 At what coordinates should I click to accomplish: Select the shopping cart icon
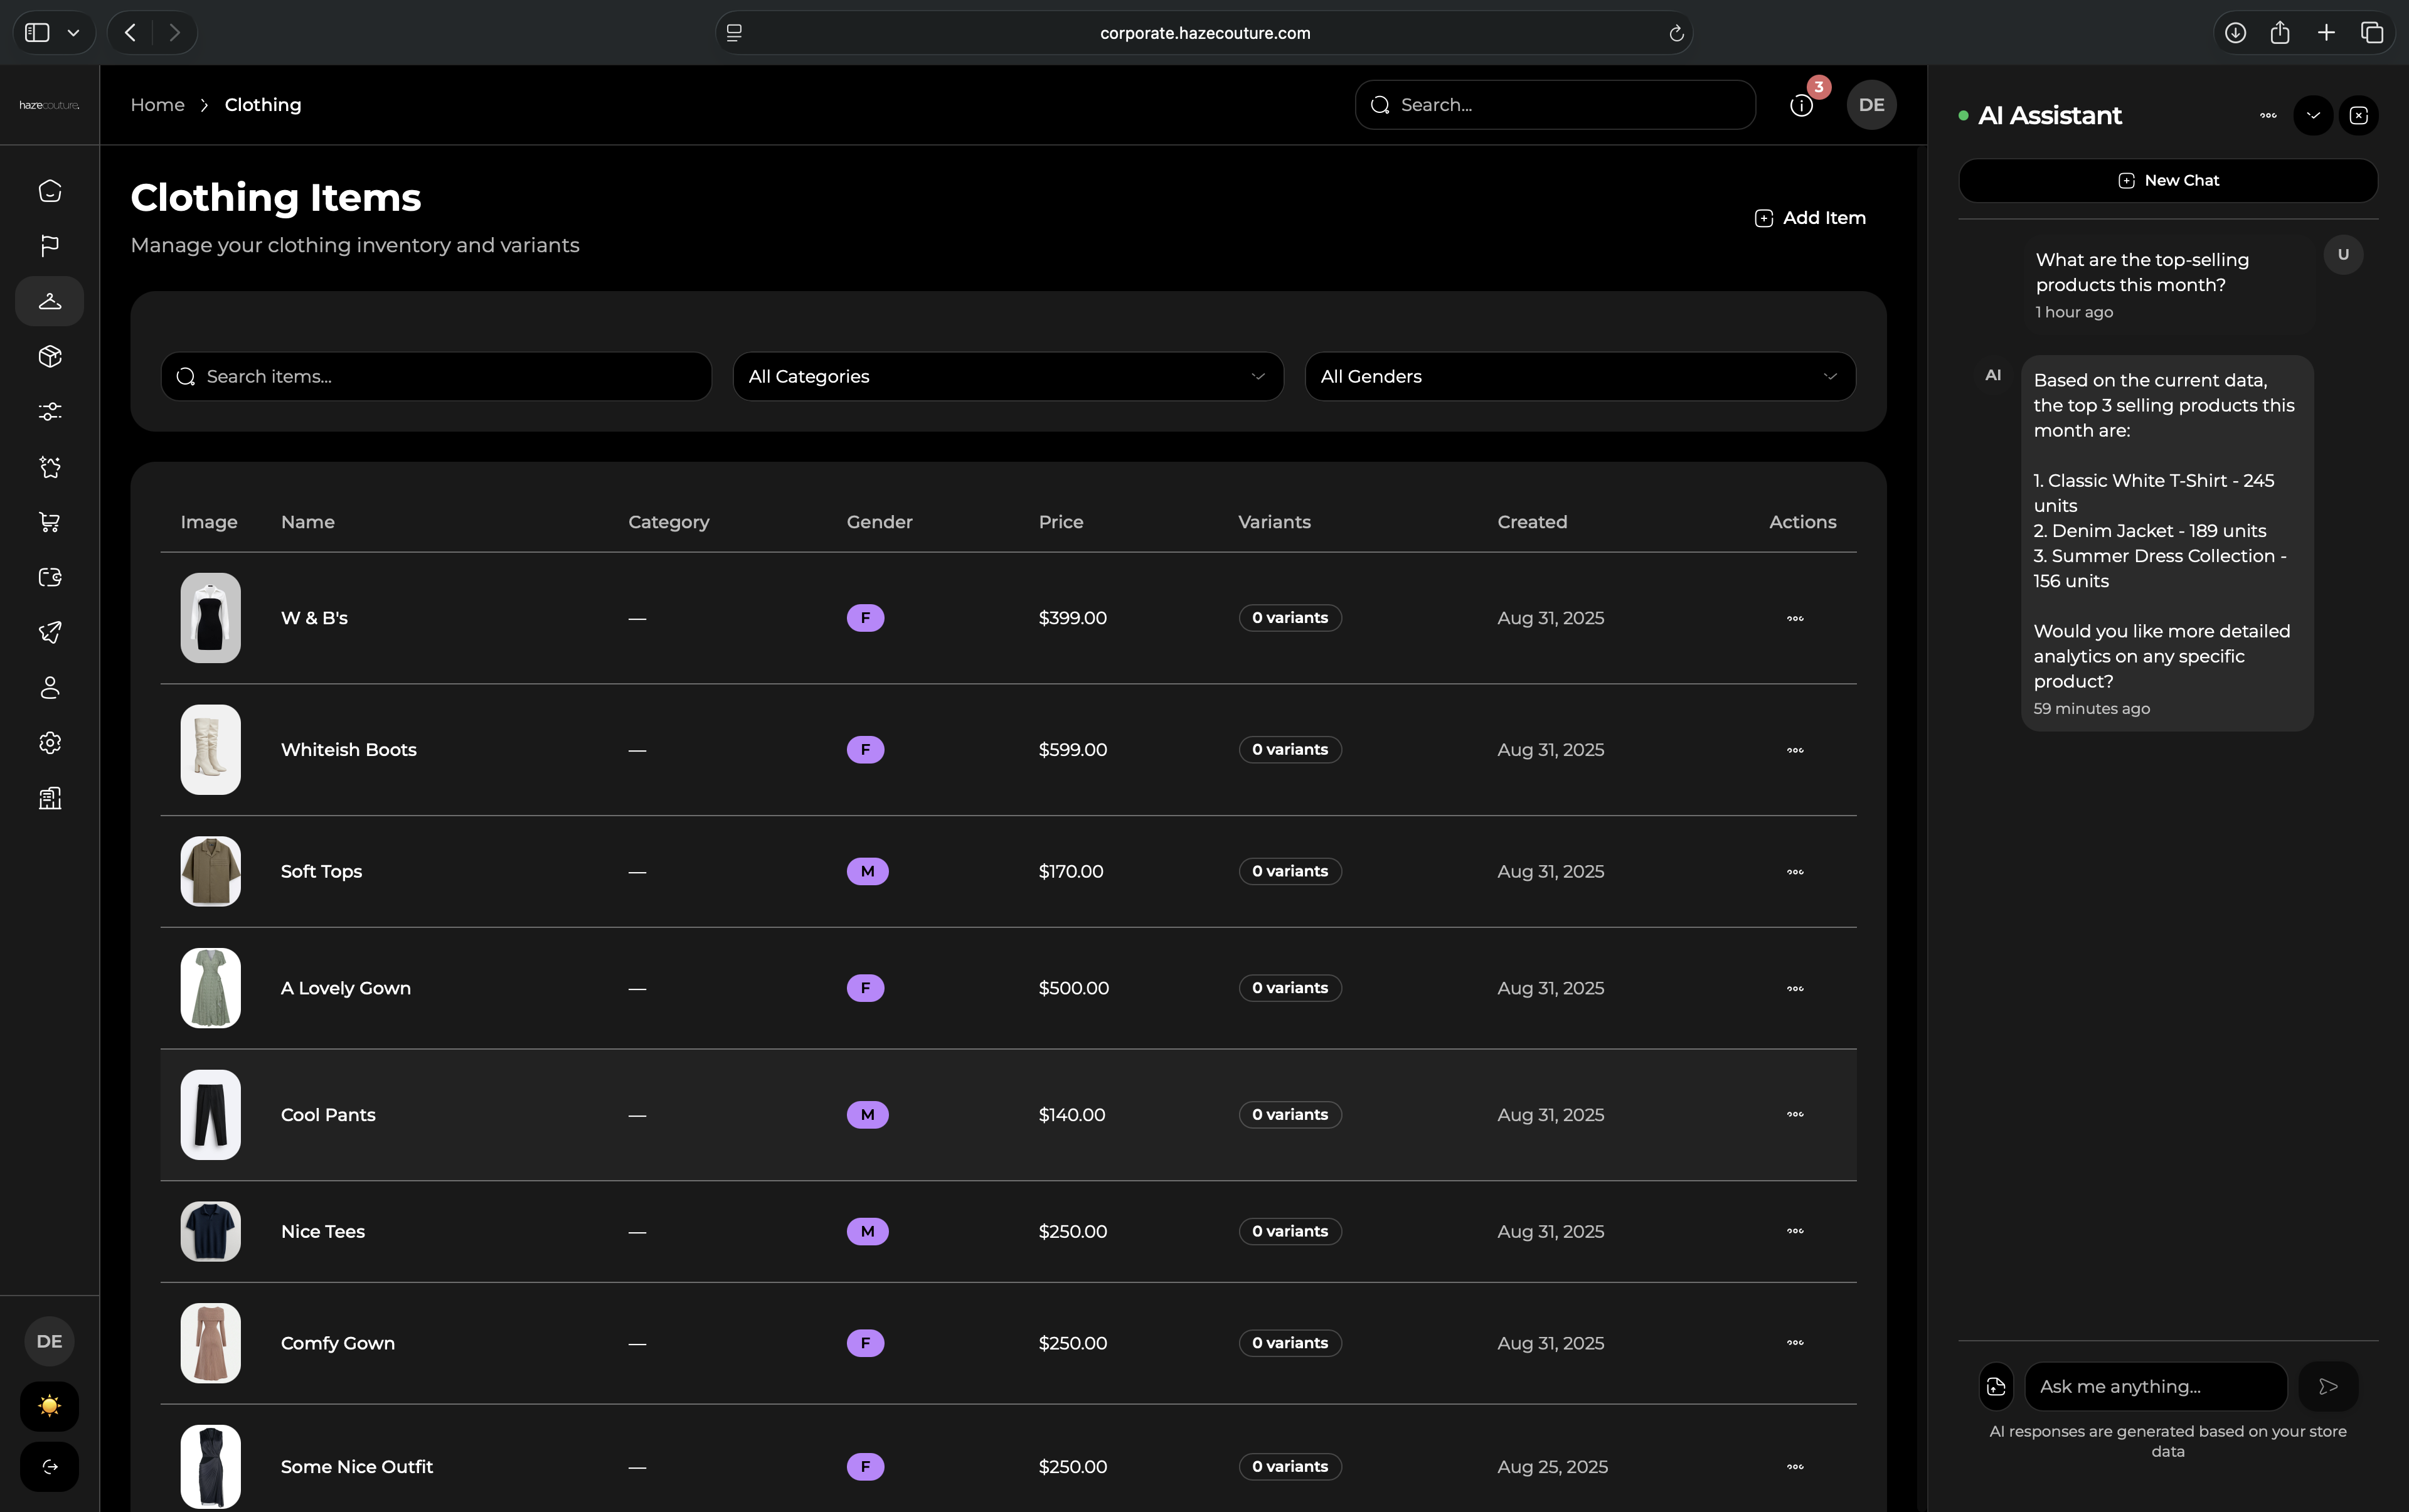[x=49, y=521]
